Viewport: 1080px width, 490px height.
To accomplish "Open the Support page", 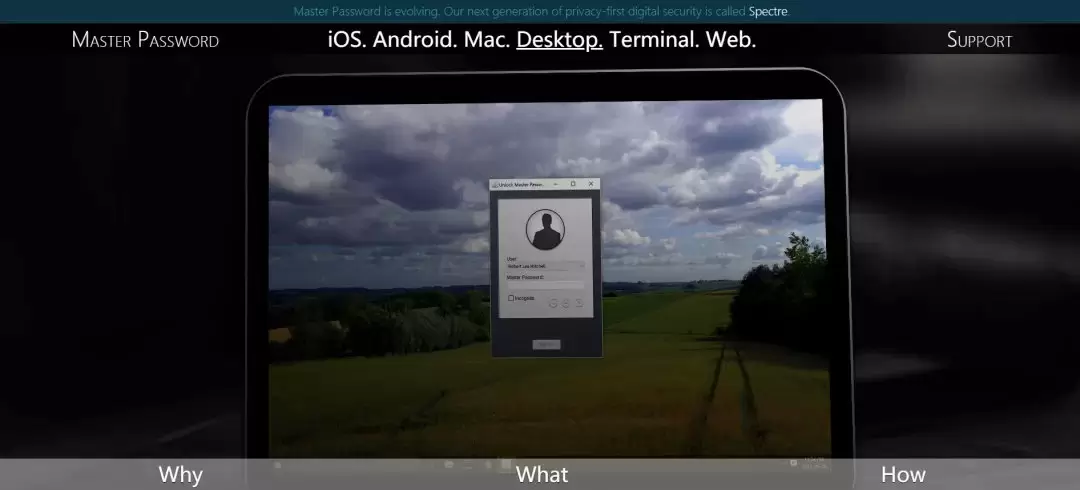I will [979, 40].
